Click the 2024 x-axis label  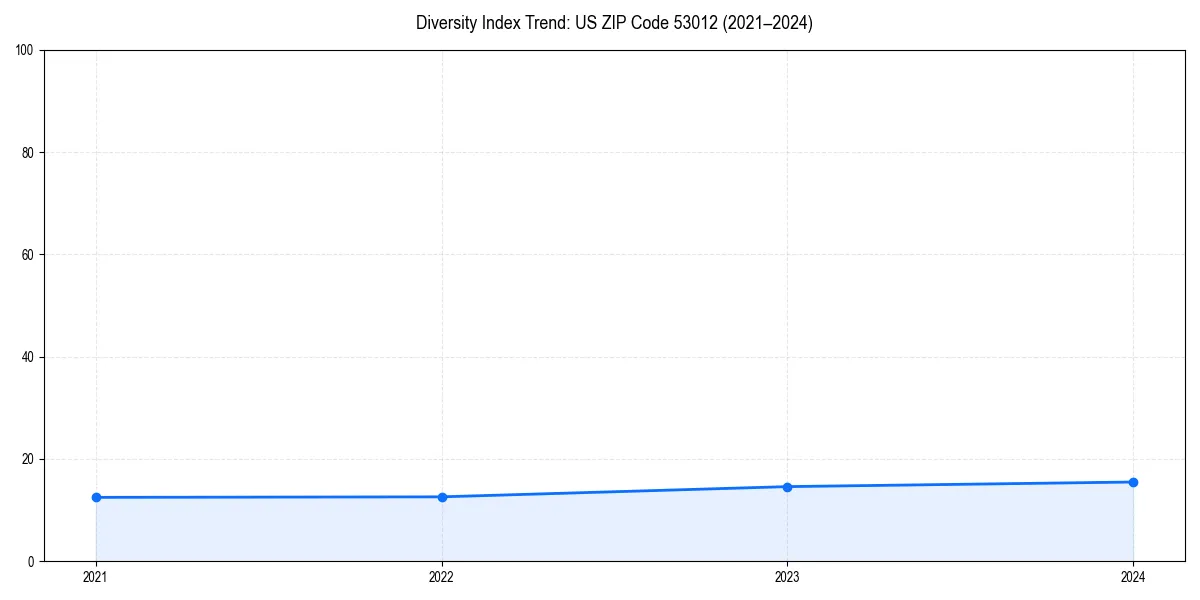pos(1133,576)
